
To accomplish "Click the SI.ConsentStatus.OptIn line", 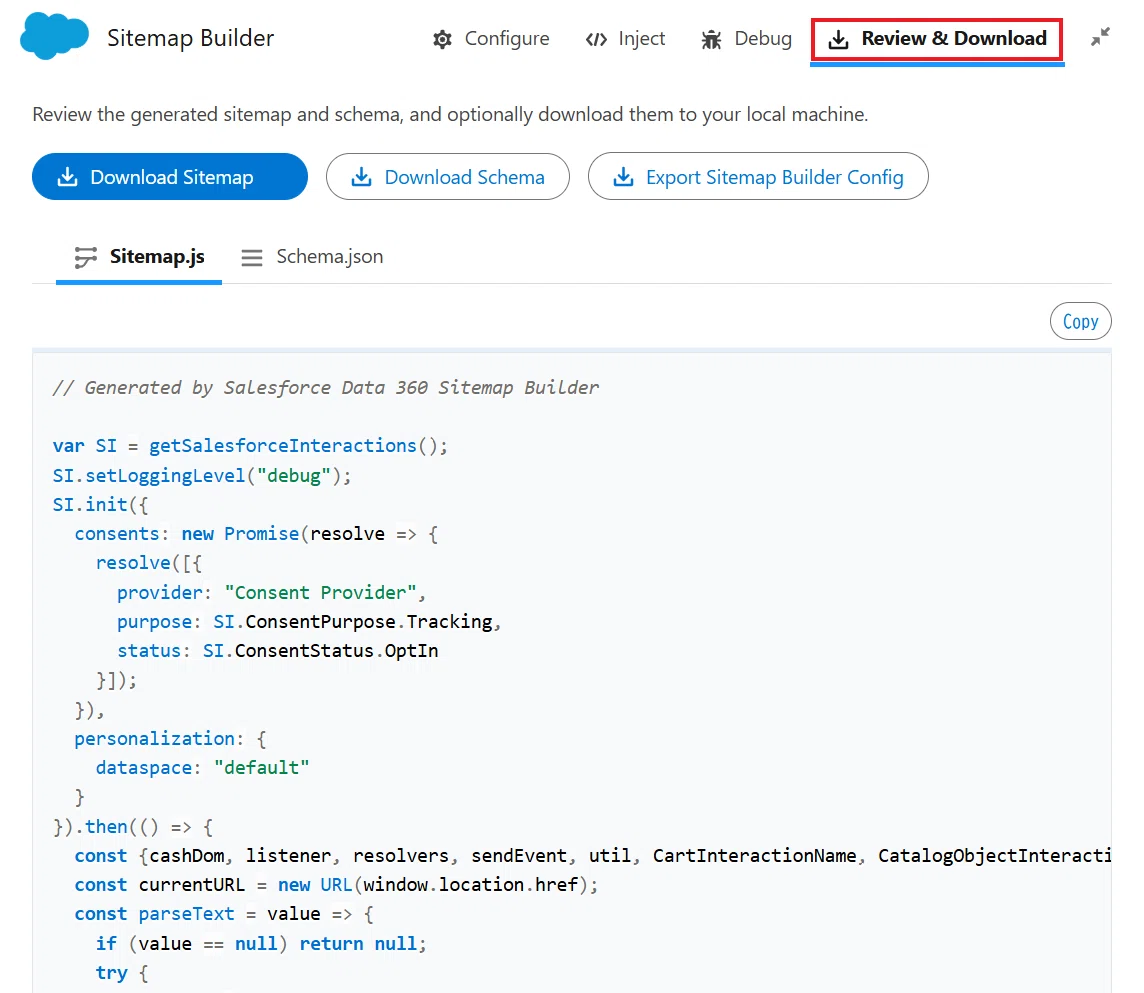I will tap(278, 651).
